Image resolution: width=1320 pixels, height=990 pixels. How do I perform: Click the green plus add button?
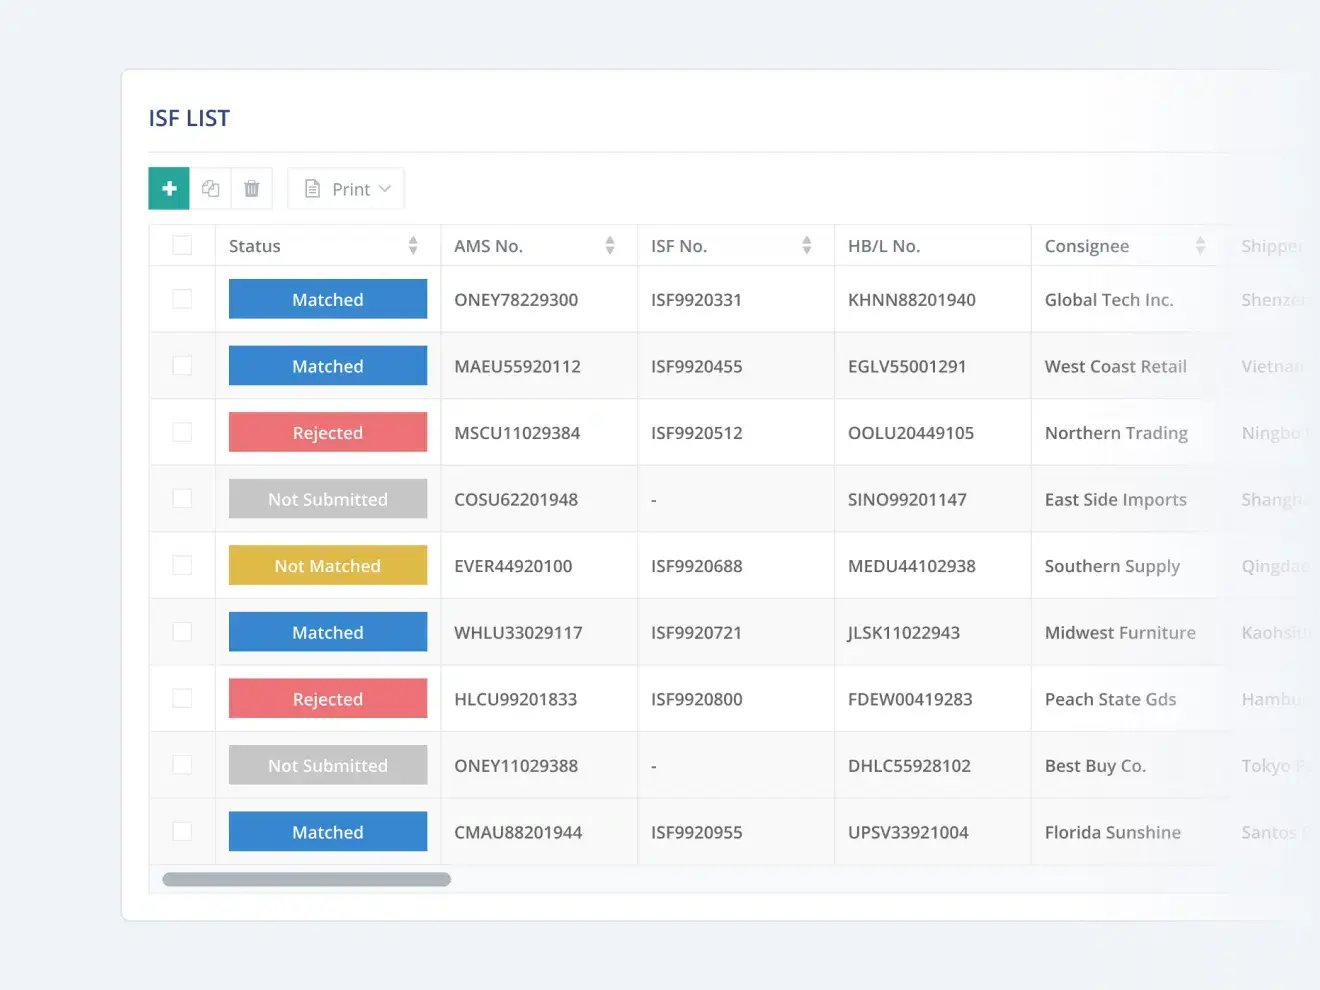169,188
